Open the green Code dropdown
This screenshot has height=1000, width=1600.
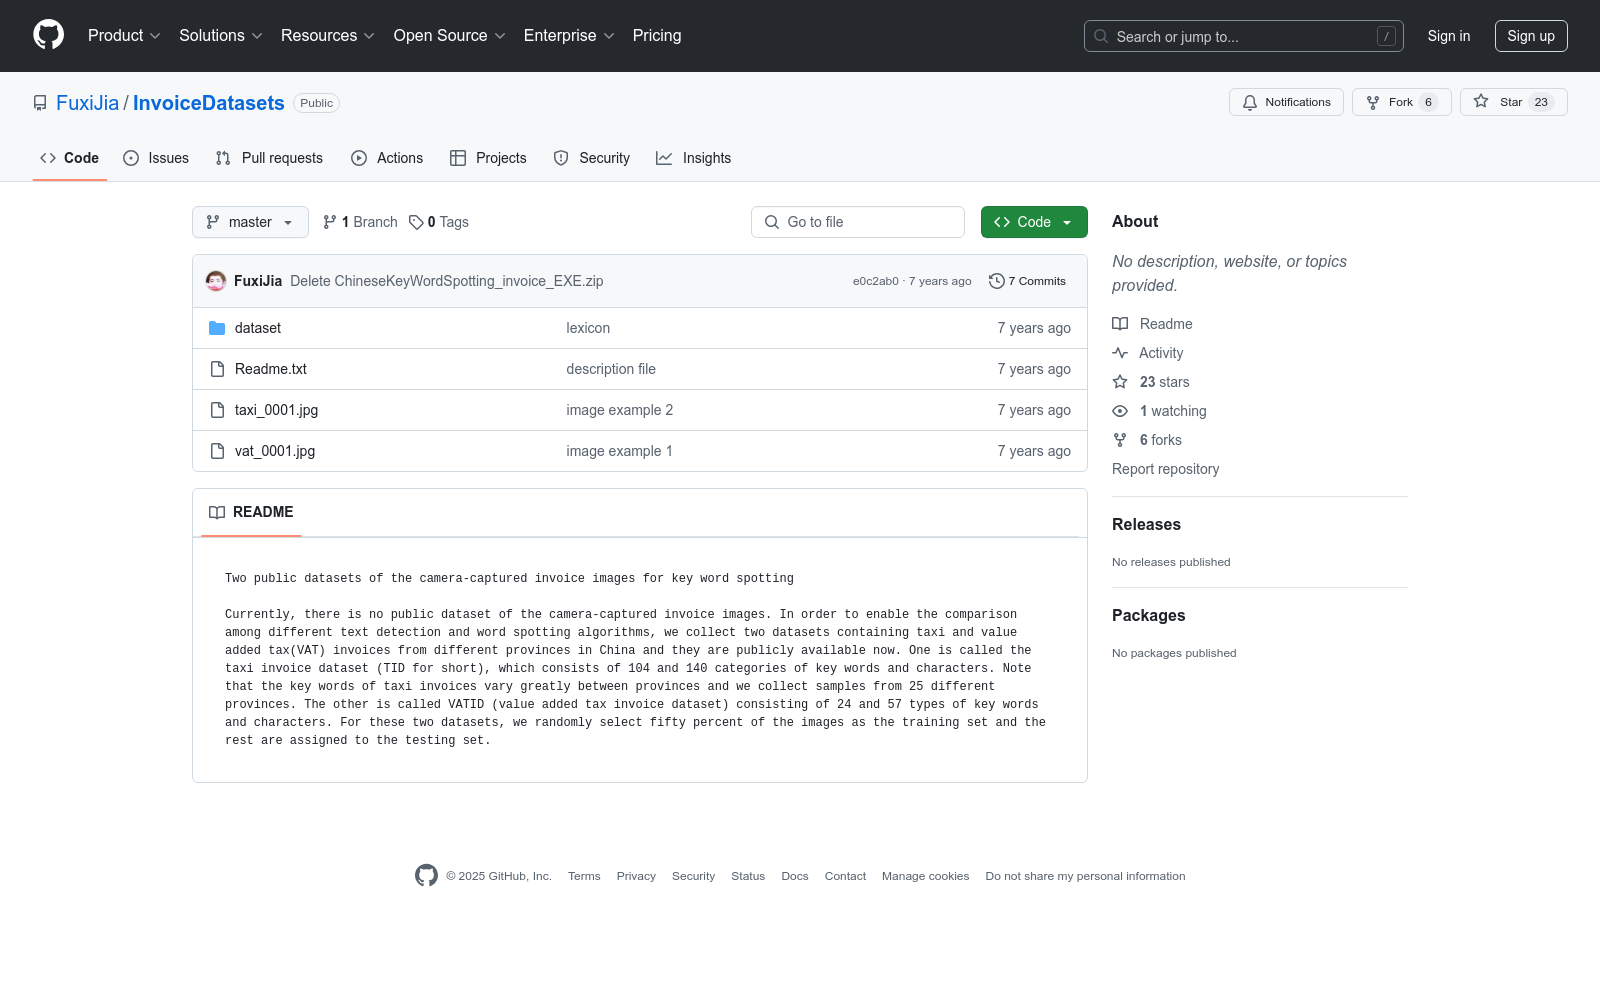point(1034,222)
